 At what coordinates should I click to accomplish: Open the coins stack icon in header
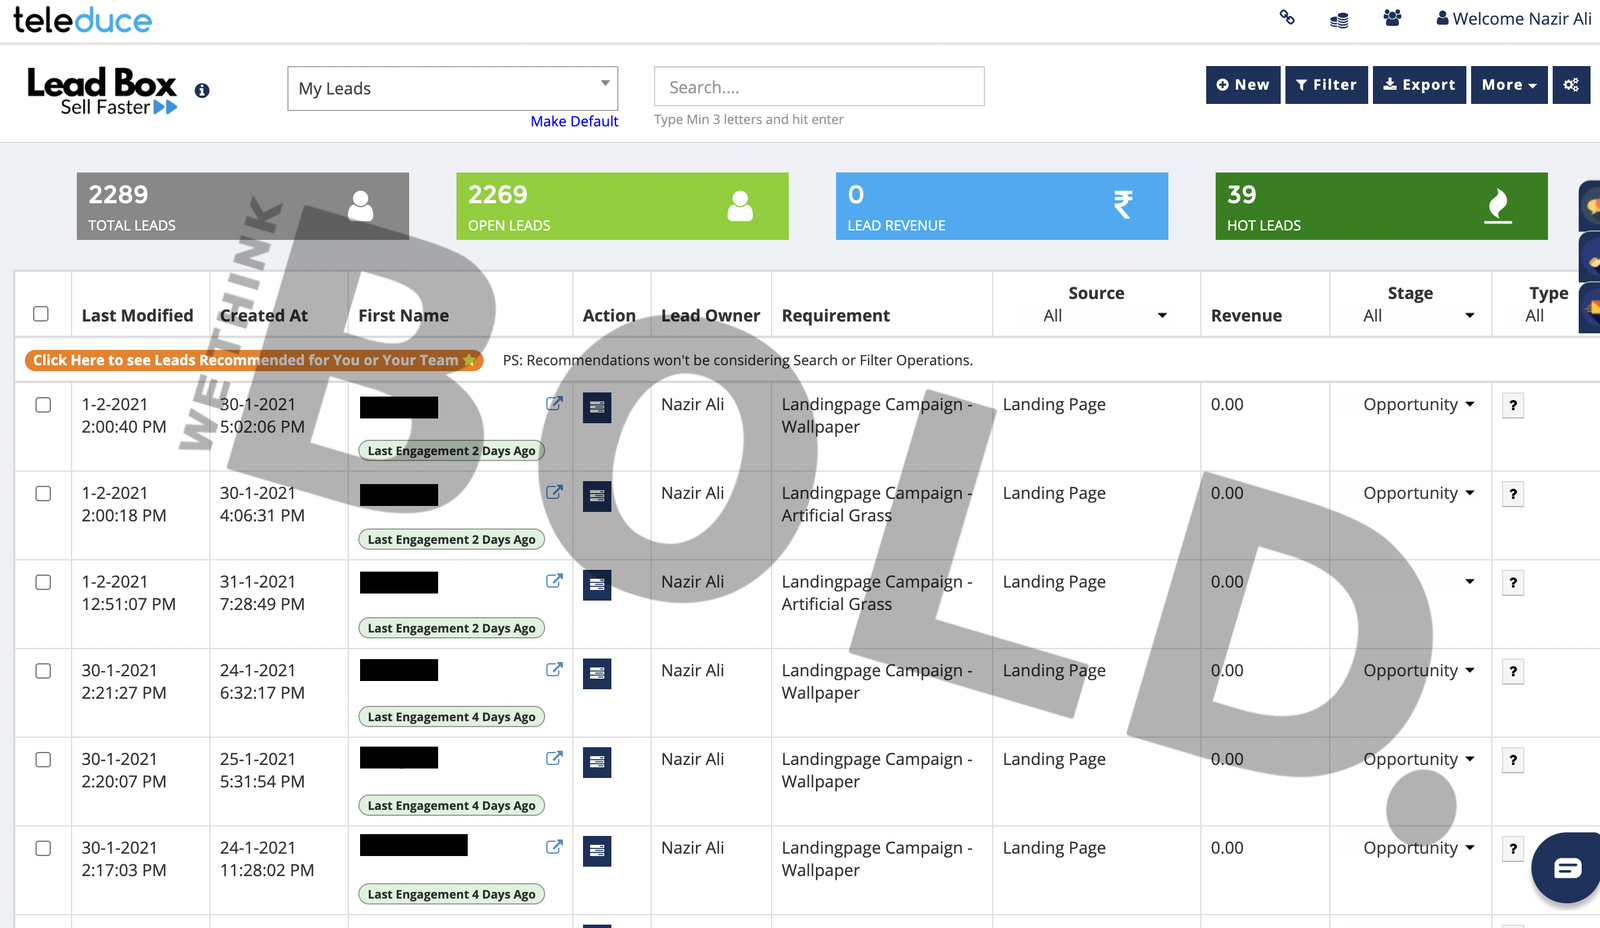pyautogui.click(x=1339, y=19)
